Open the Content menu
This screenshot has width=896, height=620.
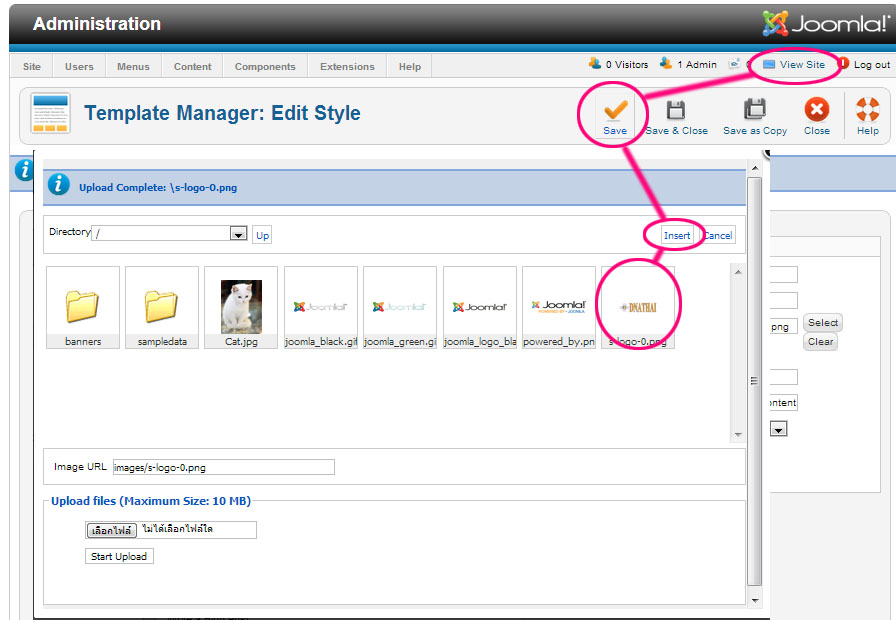(x=192, y=67)
